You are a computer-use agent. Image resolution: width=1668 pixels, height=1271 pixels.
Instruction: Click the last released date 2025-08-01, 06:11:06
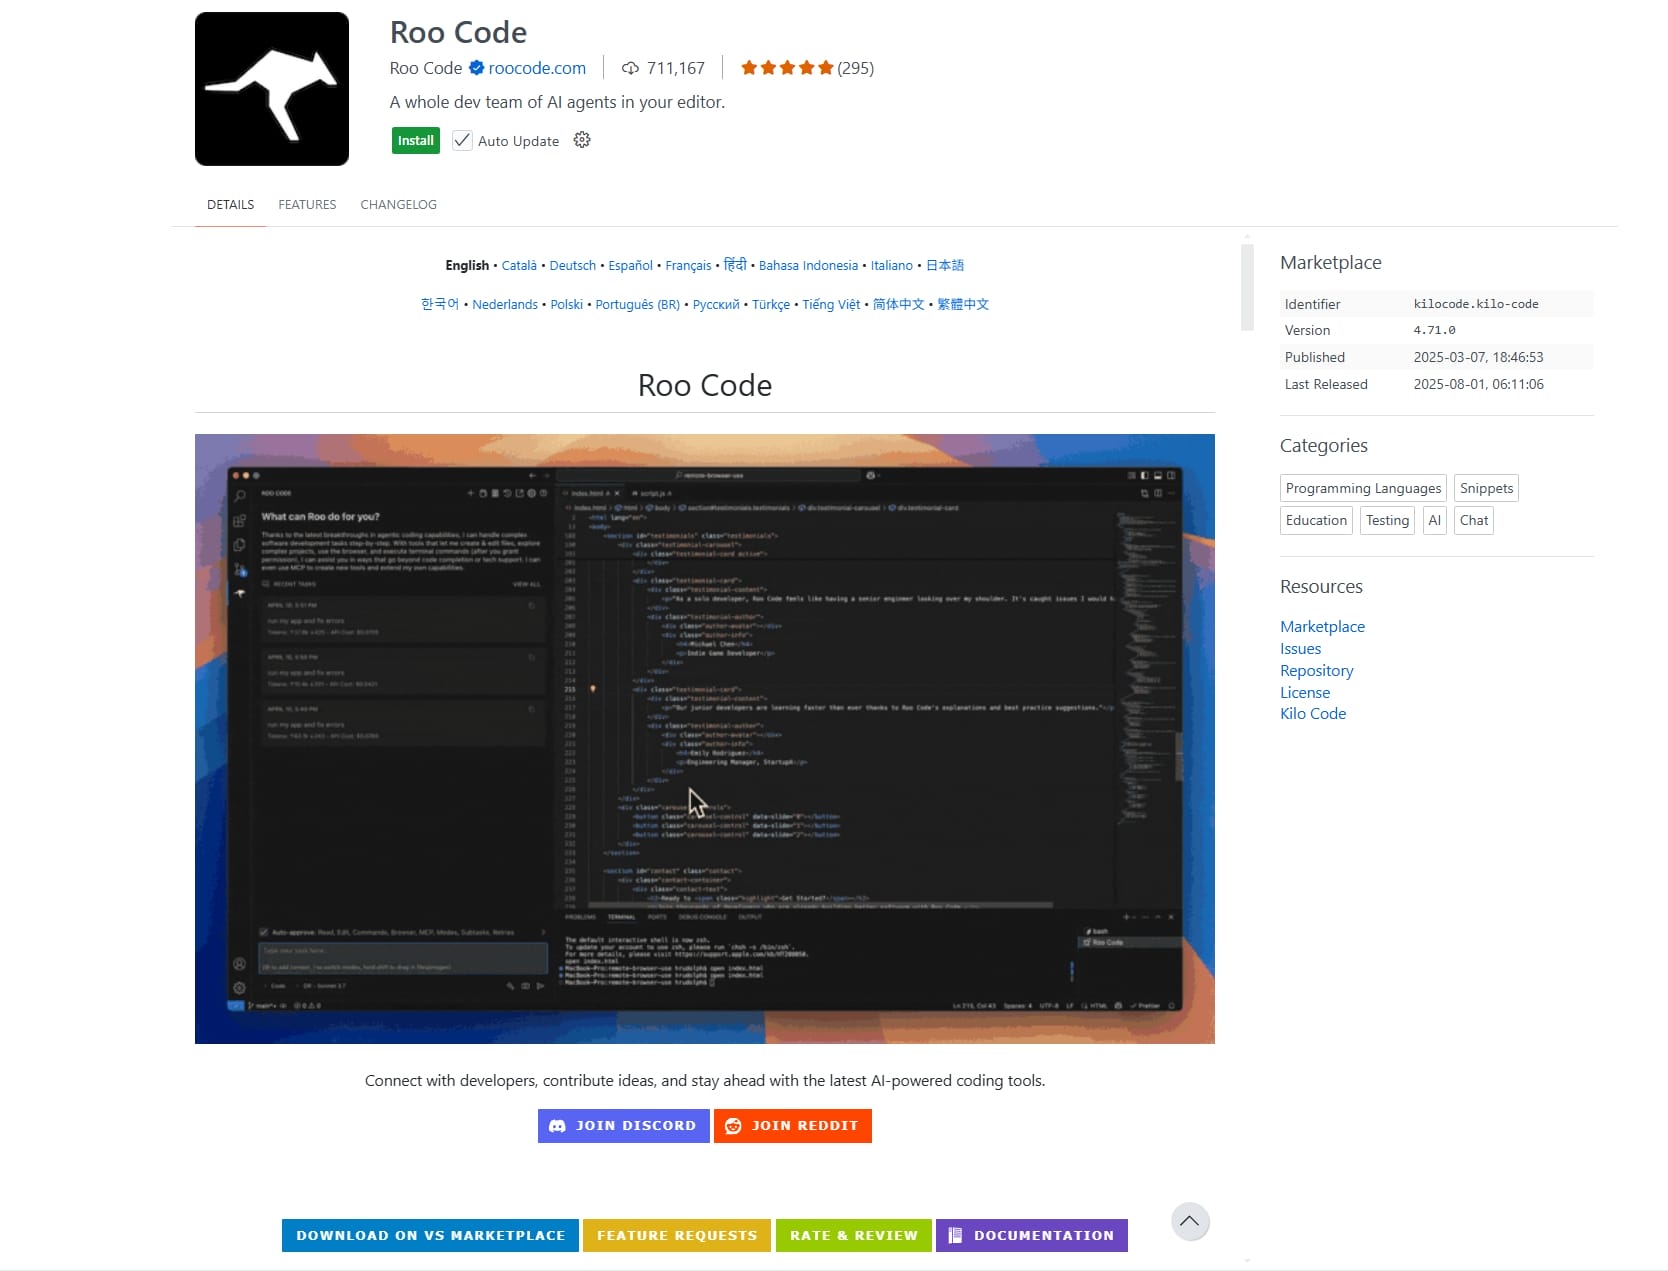(1478, 384)
